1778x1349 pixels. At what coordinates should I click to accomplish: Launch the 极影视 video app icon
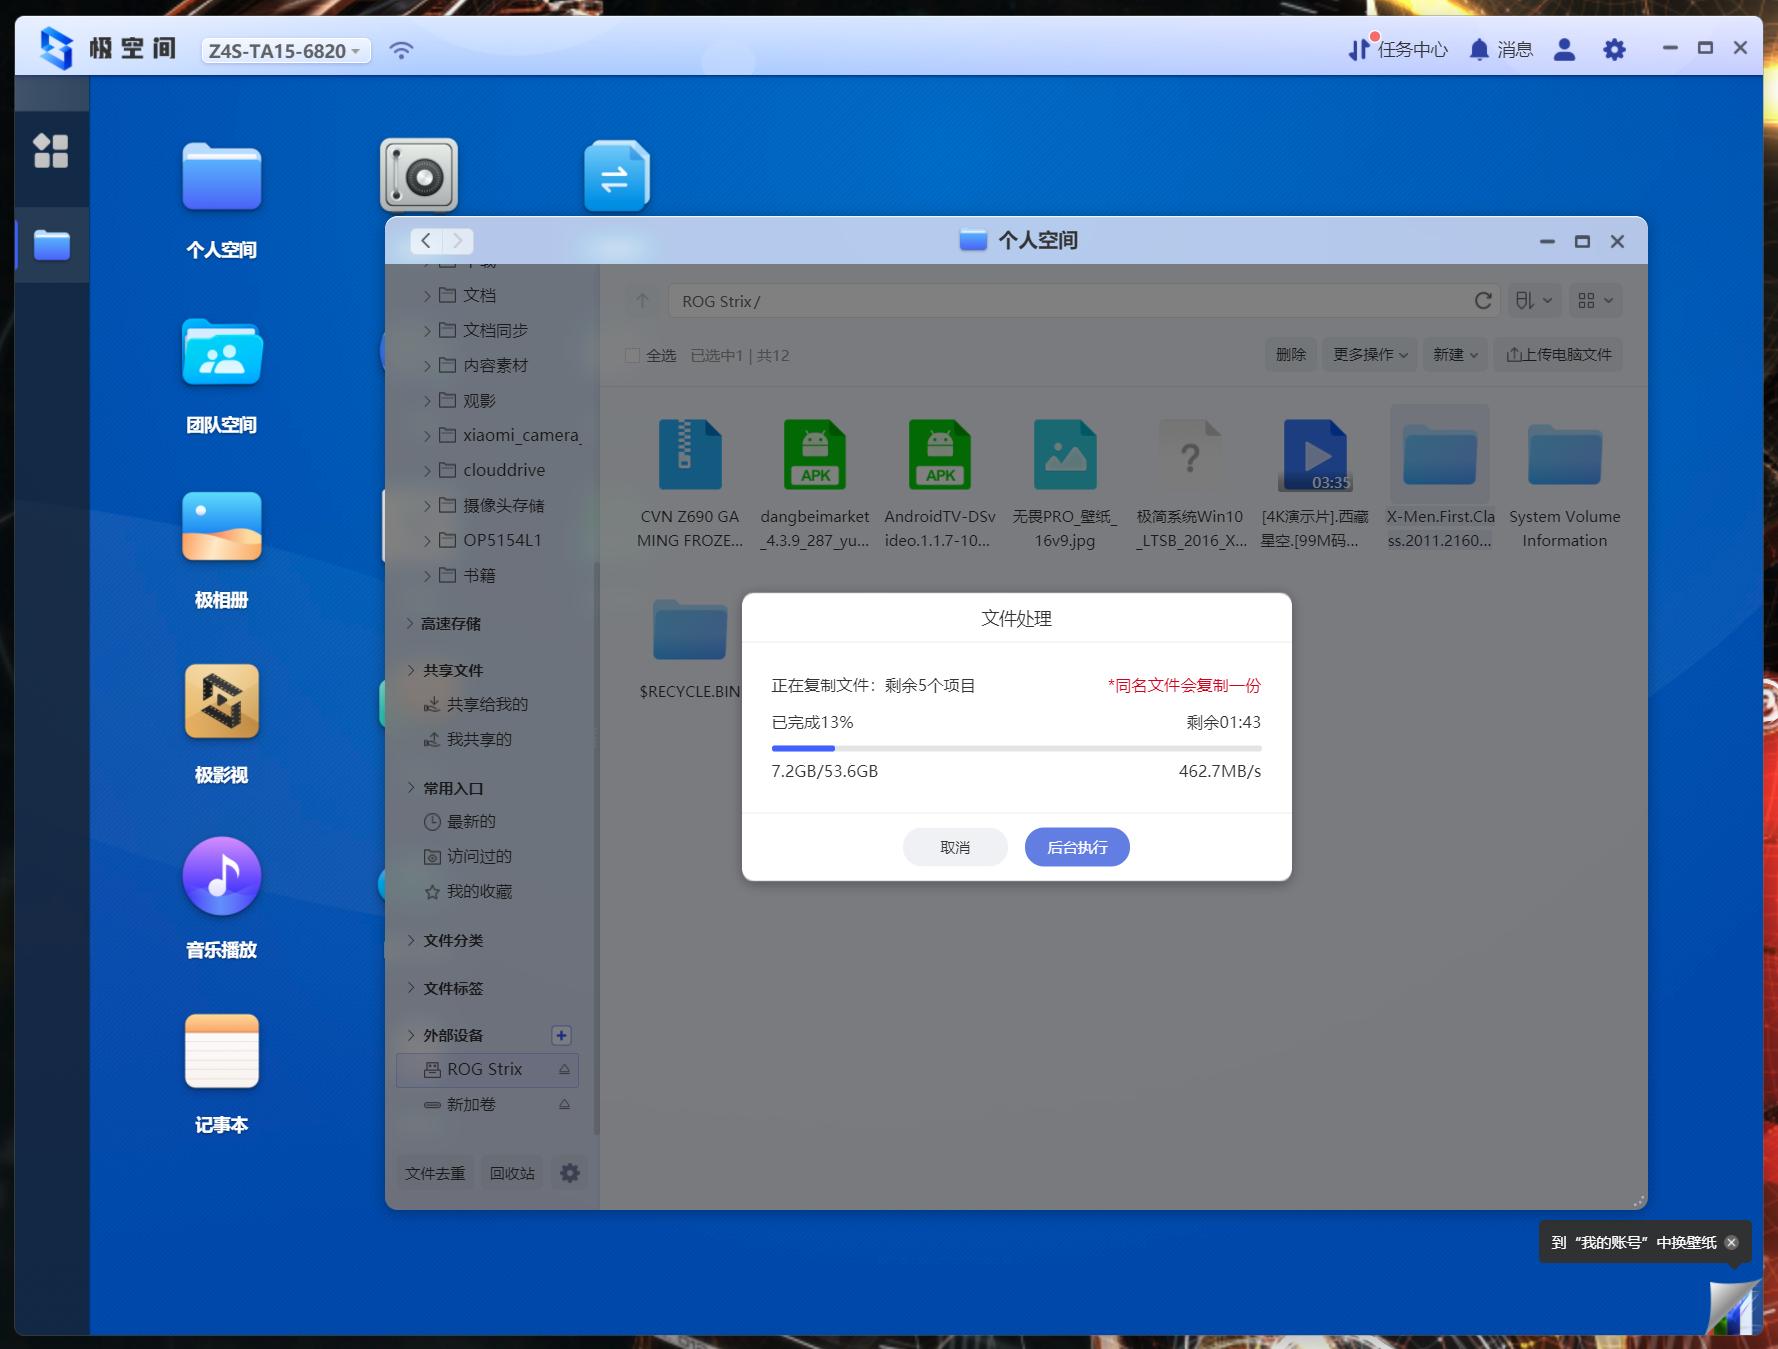(221, 702)
